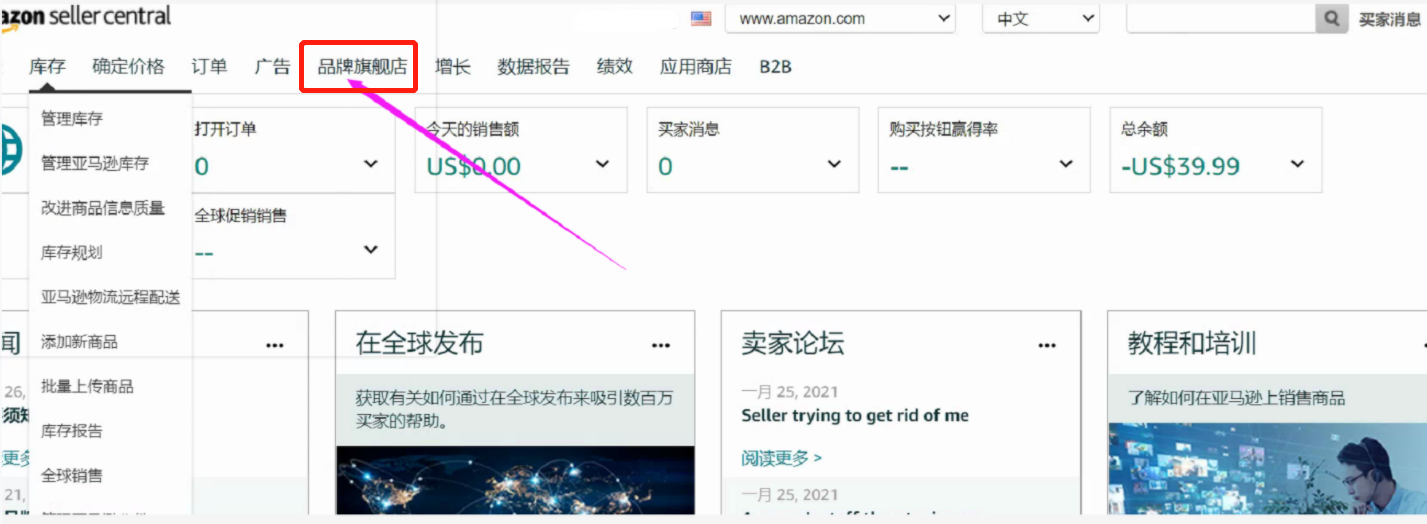Image resolution: width=1427 pixels, height=524 pixels.
Task: Open the 中文 language dropdown
Action: (x=1041, y=18)
